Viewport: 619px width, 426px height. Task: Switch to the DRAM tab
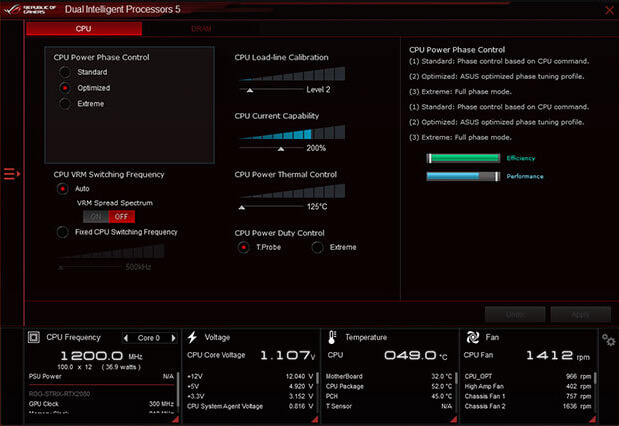201,29
